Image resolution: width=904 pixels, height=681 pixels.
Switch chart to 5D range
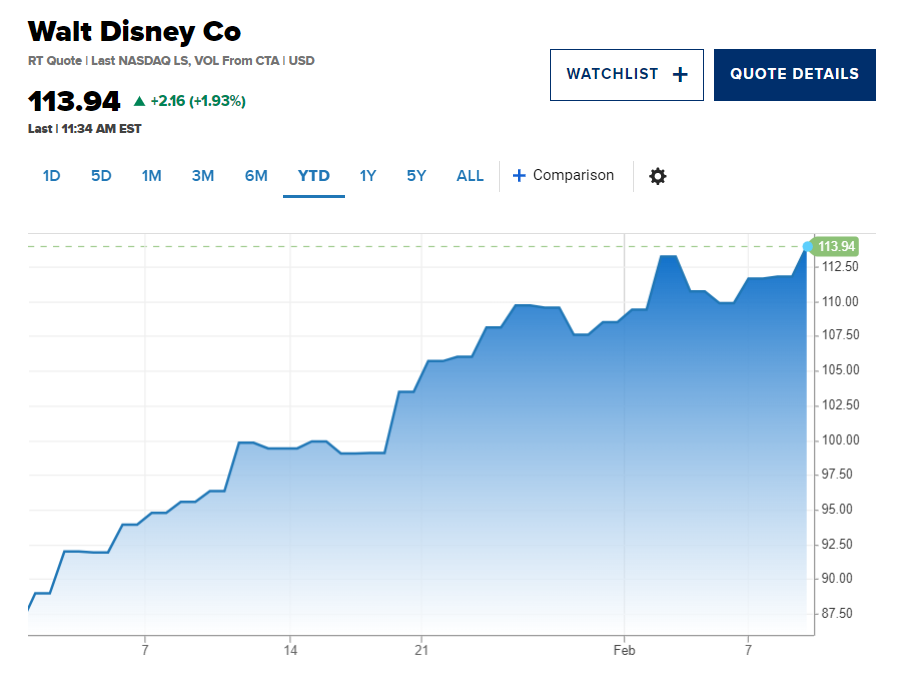[x=101, y=176]
